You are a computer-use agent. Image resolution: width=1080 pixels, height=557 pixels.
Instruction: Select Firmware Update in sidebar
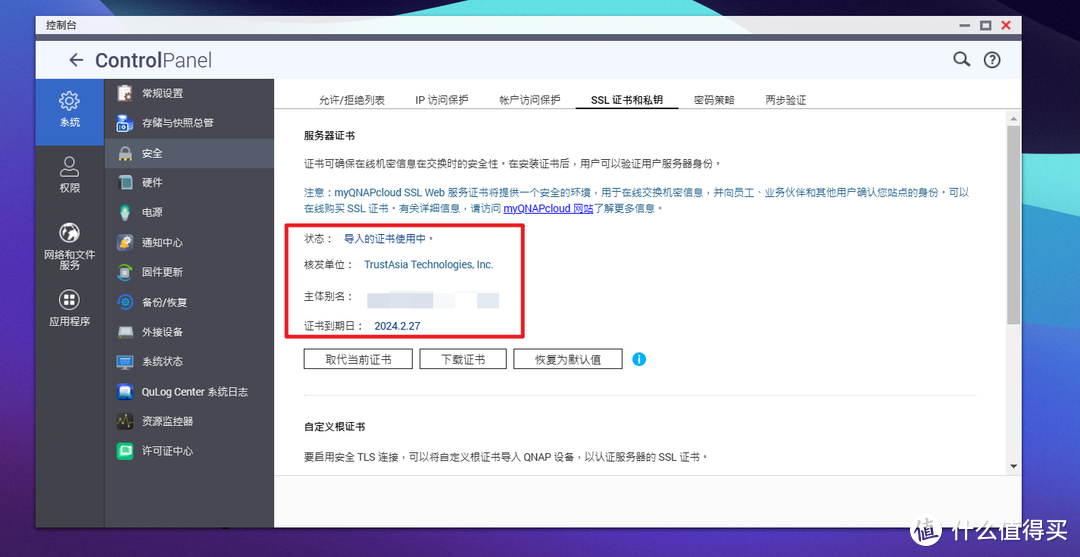[x=162, y=272]
